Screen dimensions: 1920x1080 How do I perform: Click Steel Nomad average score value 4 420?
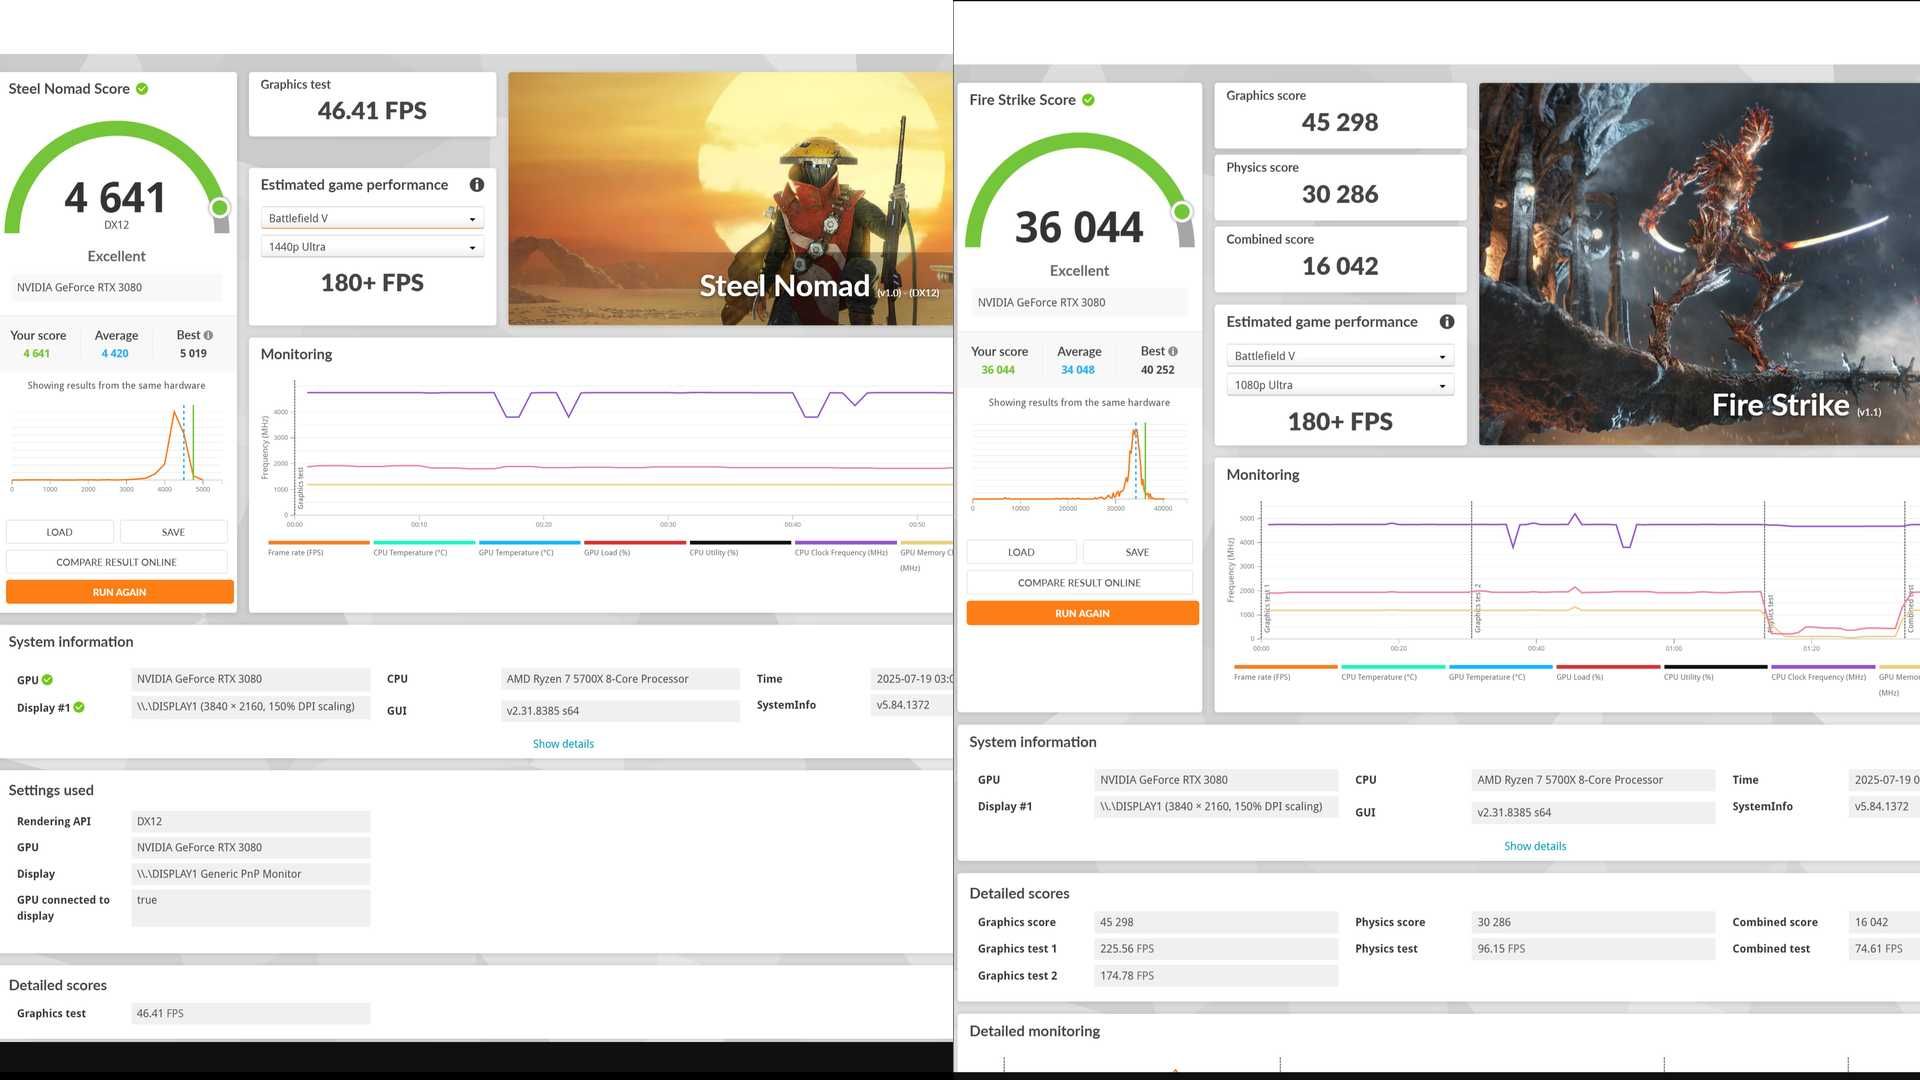[x=115, y=354]
